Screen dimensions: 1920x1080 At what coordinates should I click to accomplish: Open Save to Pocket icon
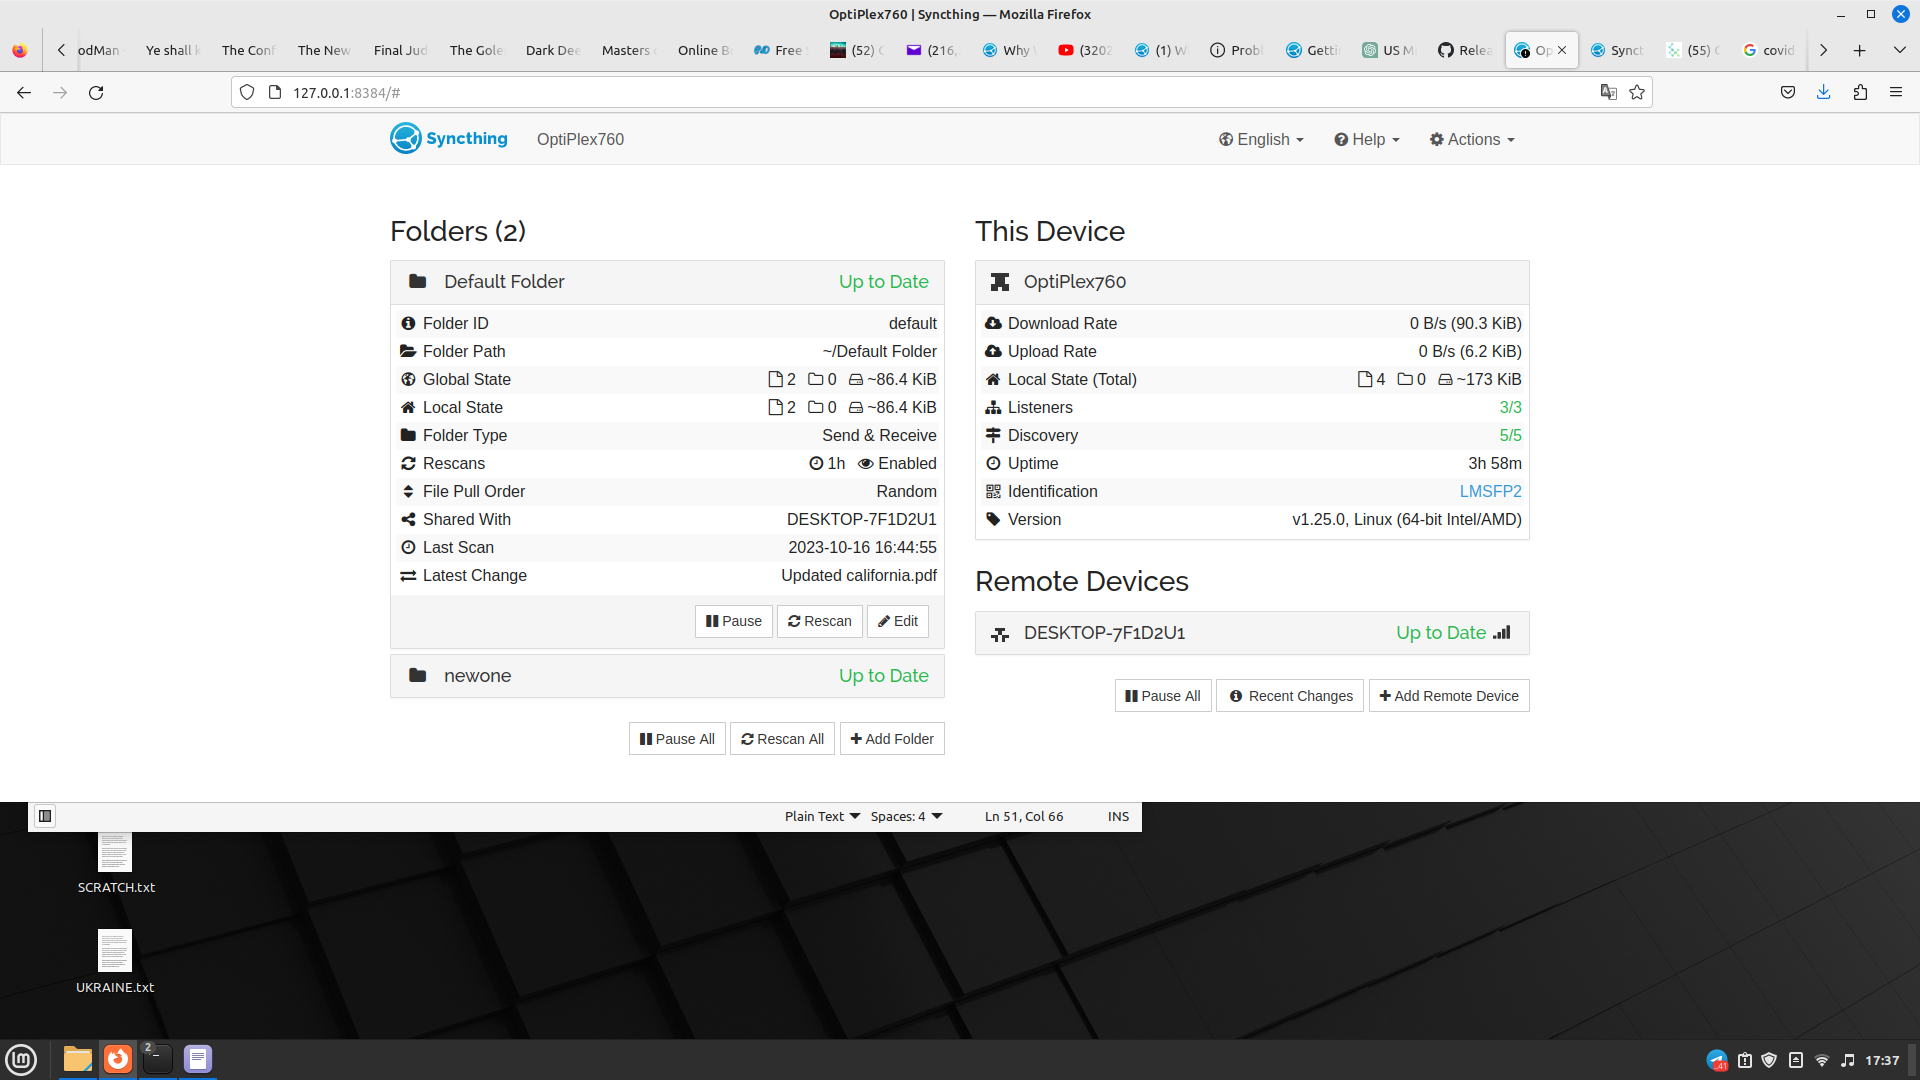point(1788,92)
